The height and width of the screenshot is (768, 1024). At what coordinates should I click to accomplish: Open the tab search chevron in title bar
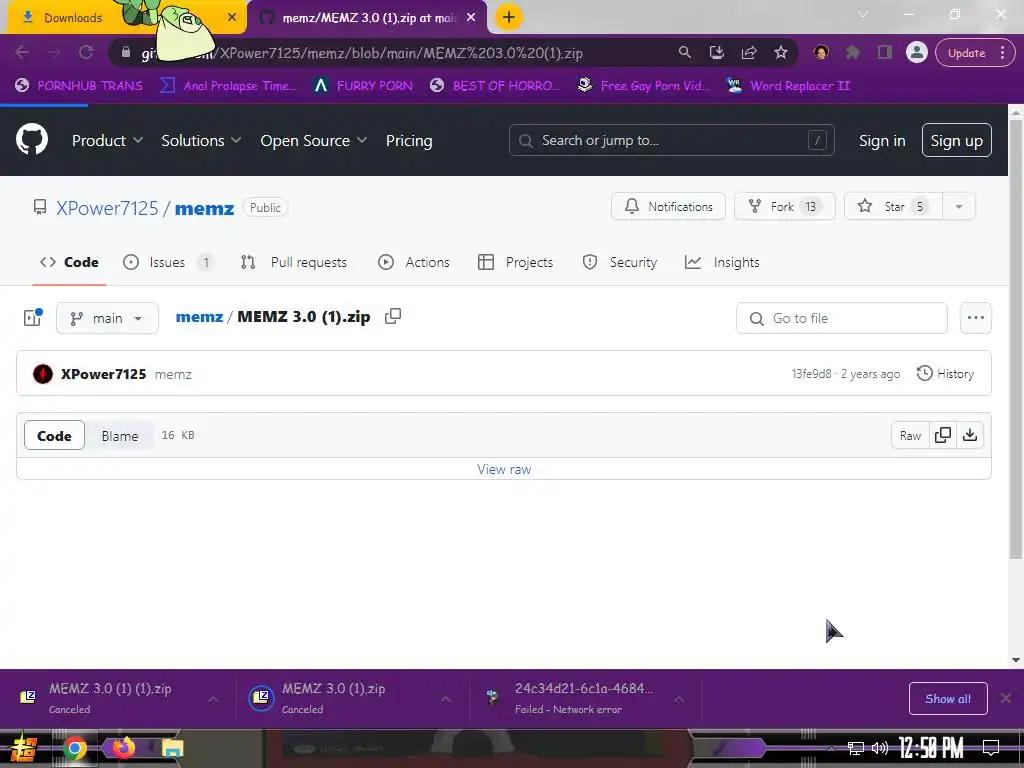[x=863, y=14]
